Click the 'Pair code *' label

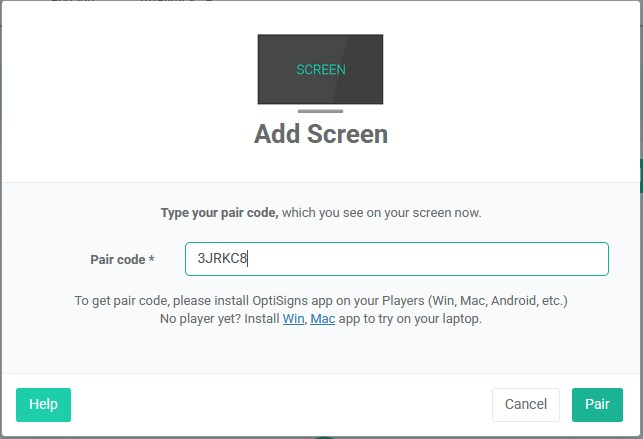pyautogui.click(x=122, y=259)
